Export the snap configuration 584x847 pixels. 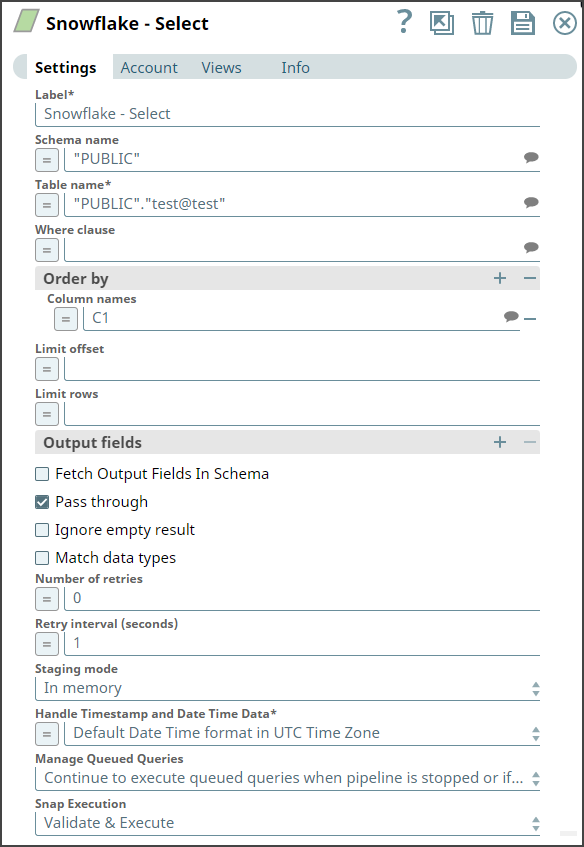click(443, 22)
